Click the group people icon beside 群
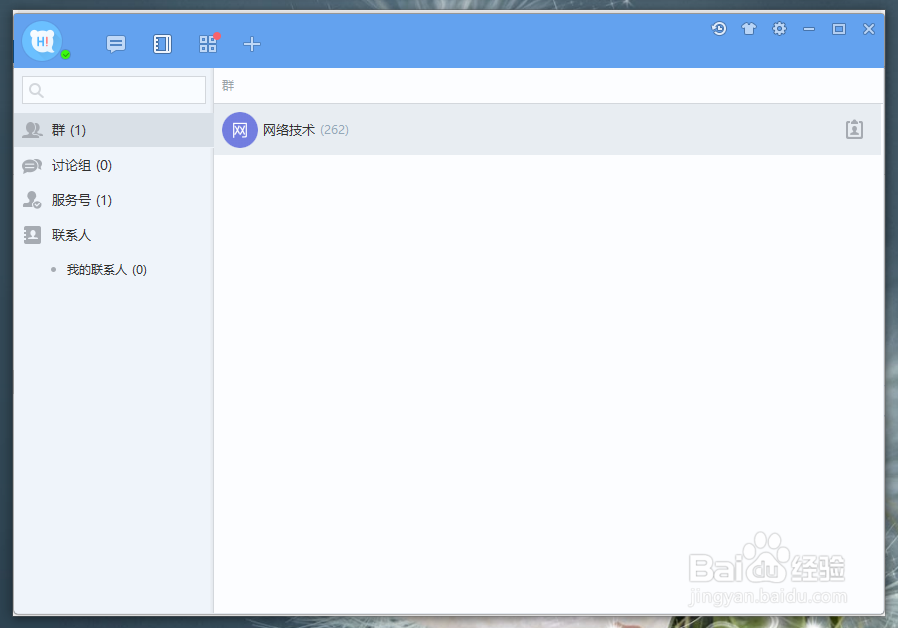The width and height of the screenshot is (898, 628). click(32, 130)
